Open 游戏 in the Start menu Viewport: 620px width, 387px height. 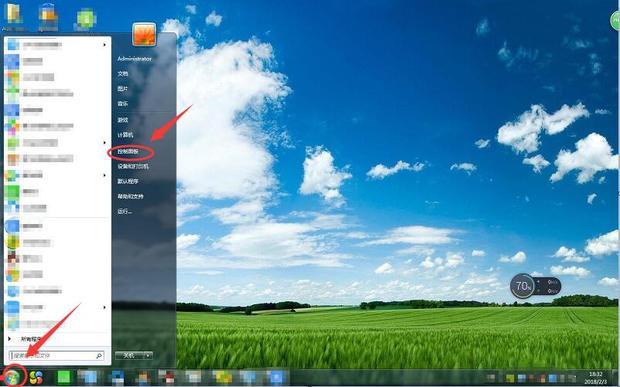[123, 120]
